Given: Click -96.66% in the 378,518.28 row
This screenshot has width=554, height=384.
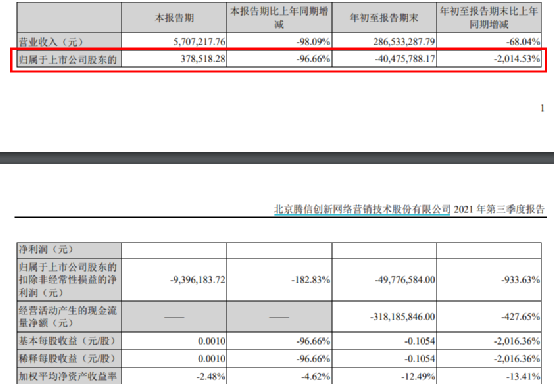Looking at the screenshot, I should [x=313, y=59].
